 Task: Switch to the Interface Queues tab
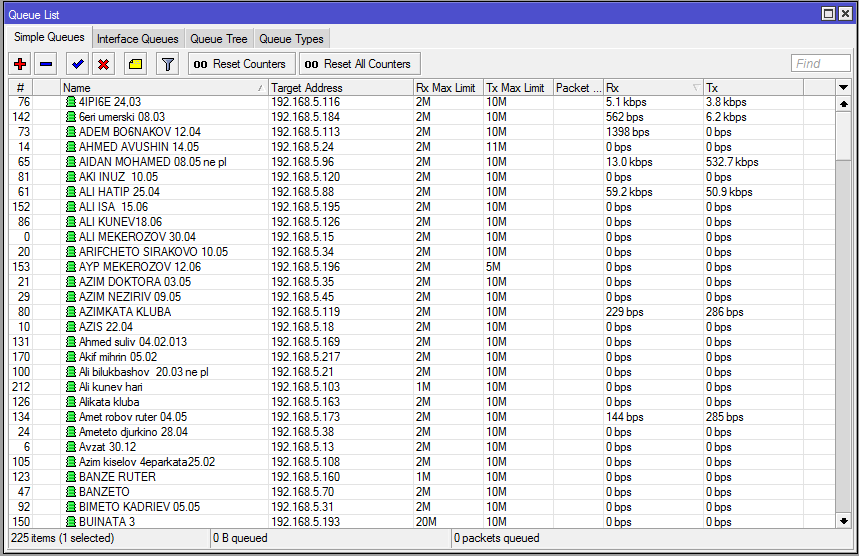click(x=137, y=39)
